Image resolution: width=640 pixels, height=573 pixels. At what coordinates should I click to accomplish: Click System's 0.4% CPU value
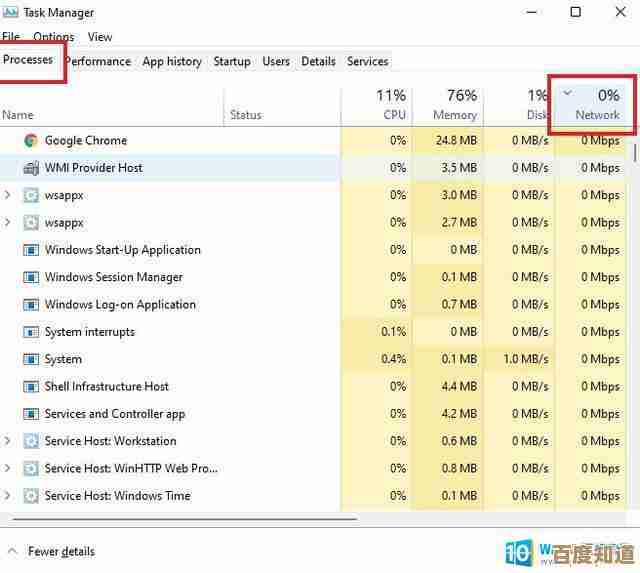[x=393, y=359]
